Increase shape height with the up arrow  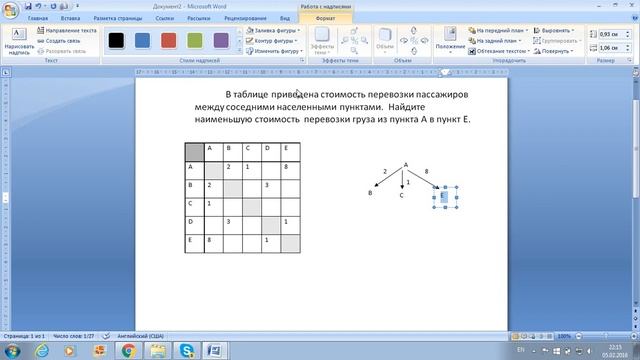coord(627,33)
